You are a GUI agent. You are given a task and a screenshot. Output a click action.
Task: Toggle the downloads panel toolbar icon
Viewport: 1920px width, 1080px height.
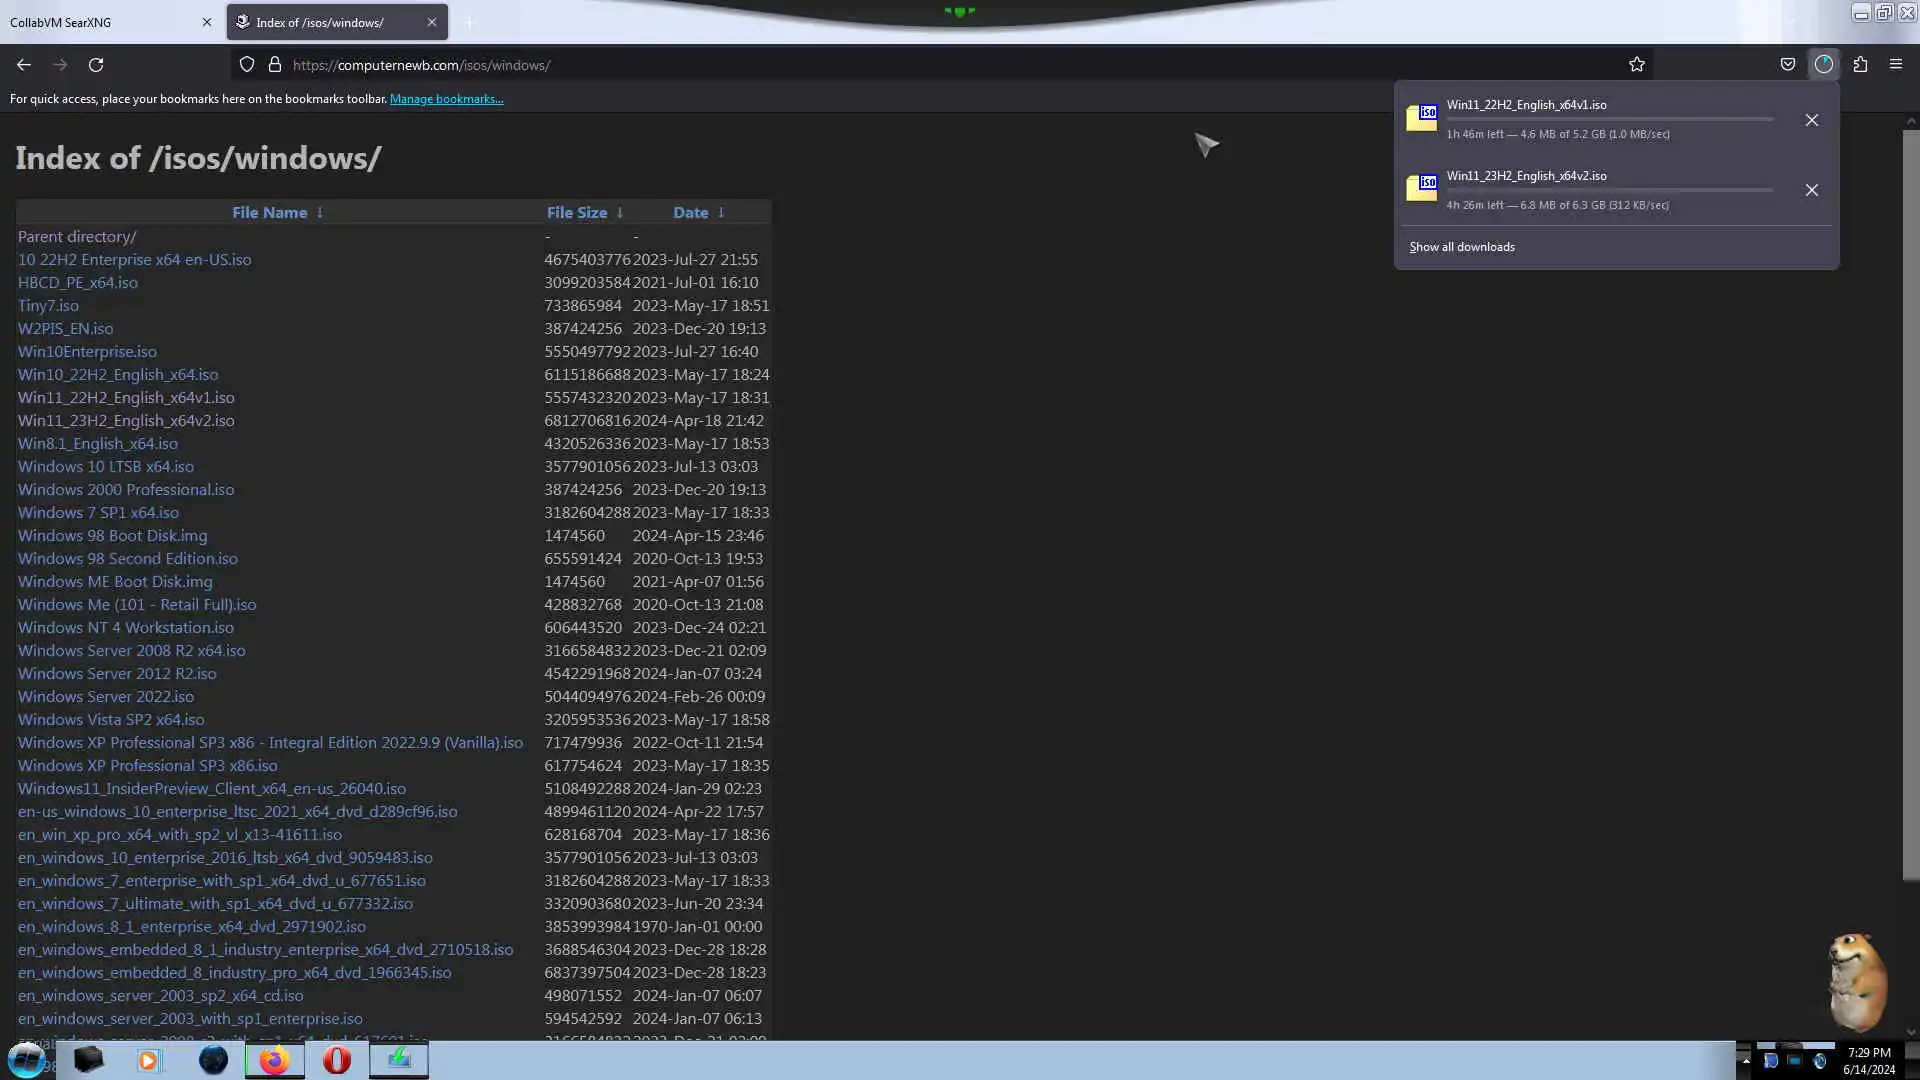(x=1823, y=65)
